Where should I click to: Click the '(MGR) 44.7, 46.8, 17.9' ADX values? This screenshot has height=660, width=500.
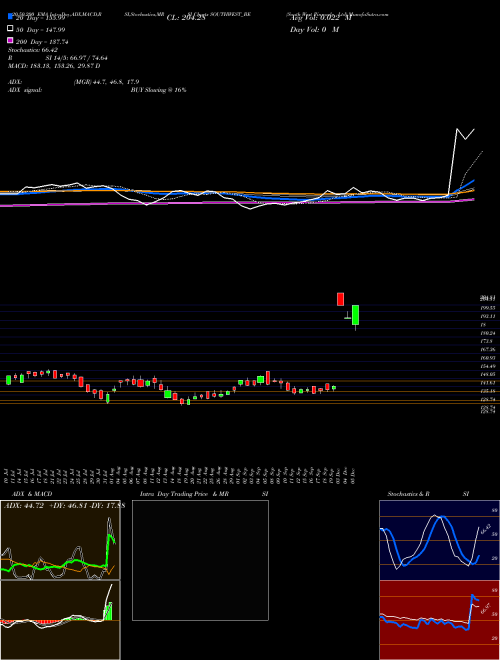tap(106, 82)
